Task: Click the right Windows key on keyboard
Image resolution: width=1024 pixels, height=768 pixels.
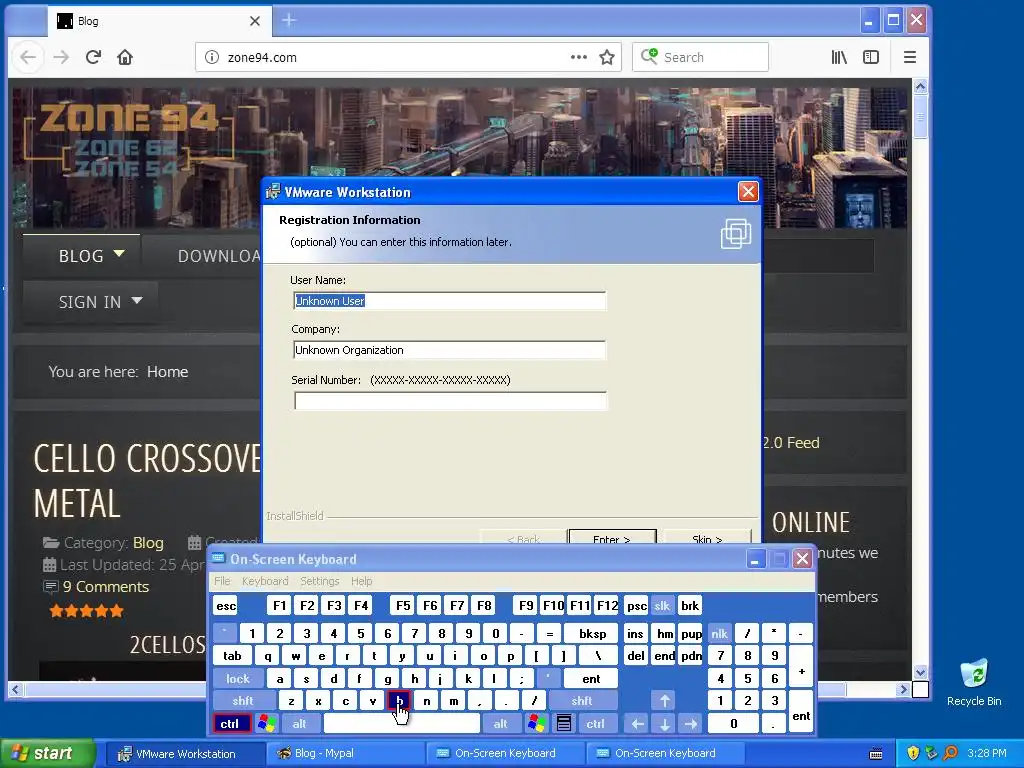Action: (x=536, y=724)
